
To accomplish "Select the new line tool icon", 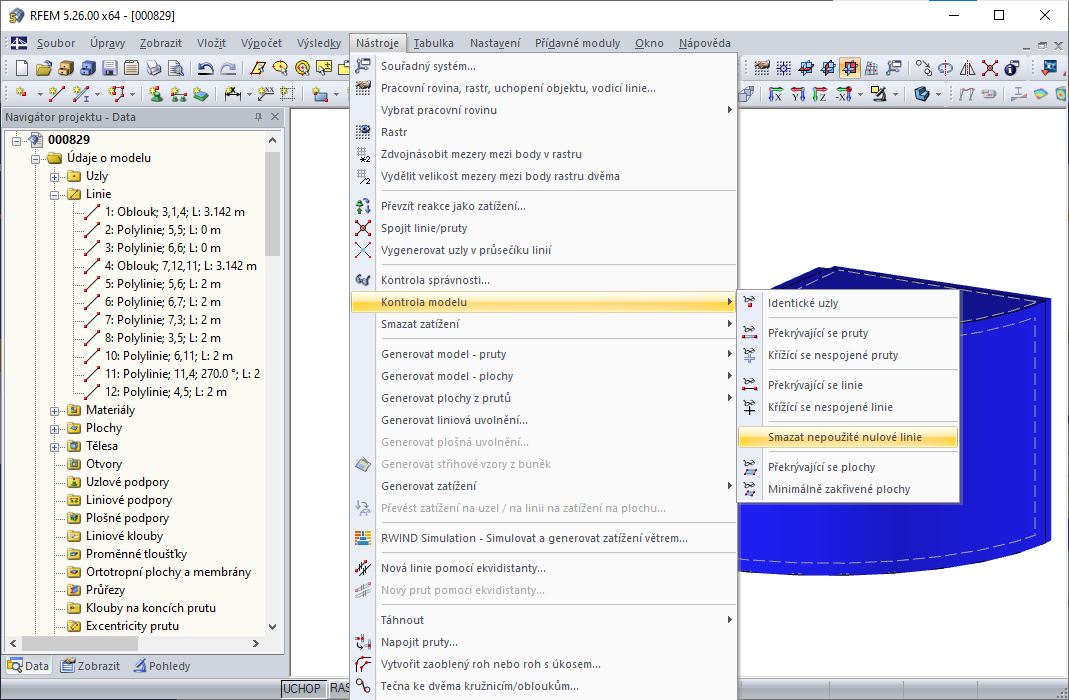I will 57,93.
